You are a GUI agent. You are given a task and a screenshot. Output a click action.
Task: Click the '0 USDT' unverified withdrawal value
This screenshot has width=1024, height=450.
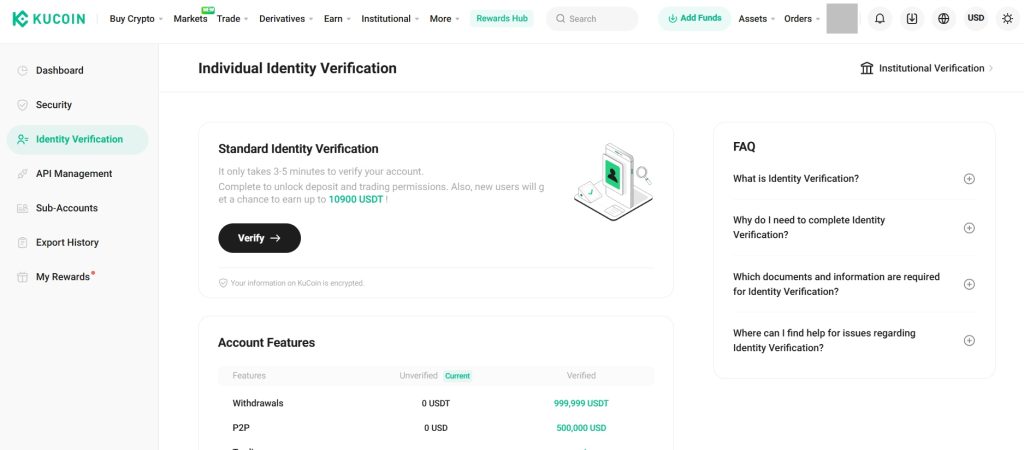coord(436,404)
